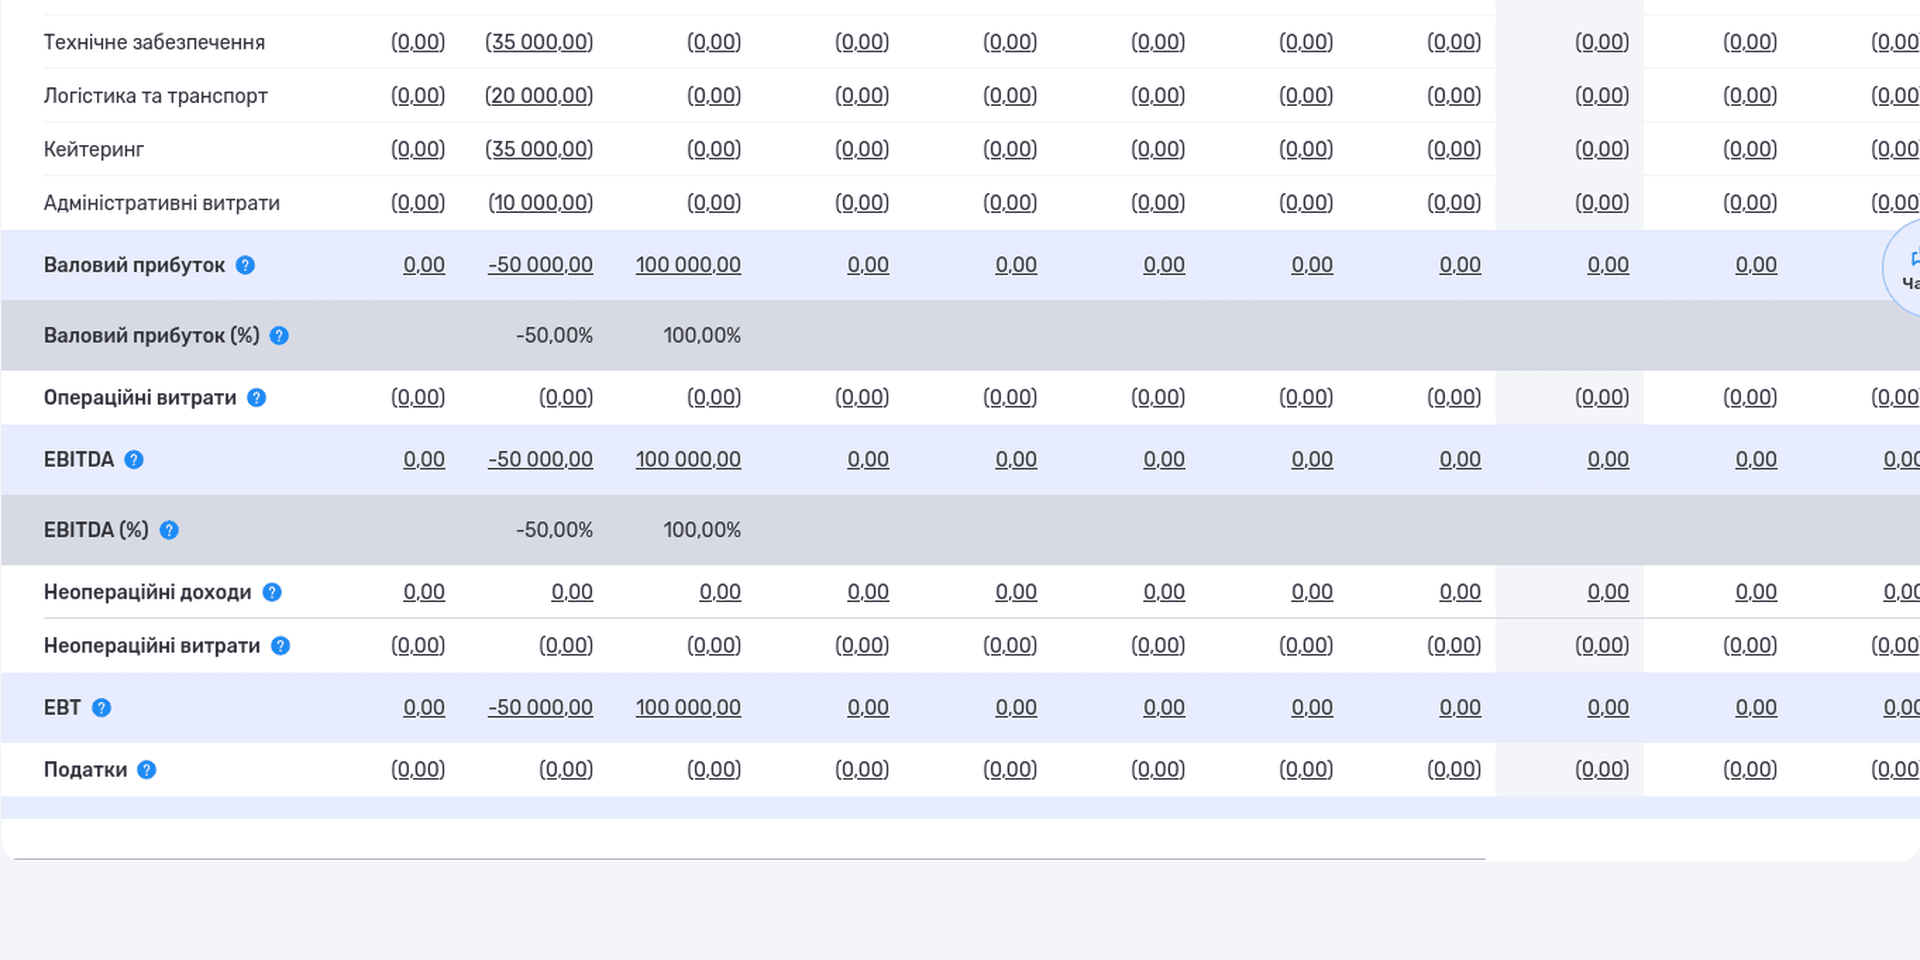Click EBITDA value 100 000,00
1920x960 pixels.
pos(688,459)
